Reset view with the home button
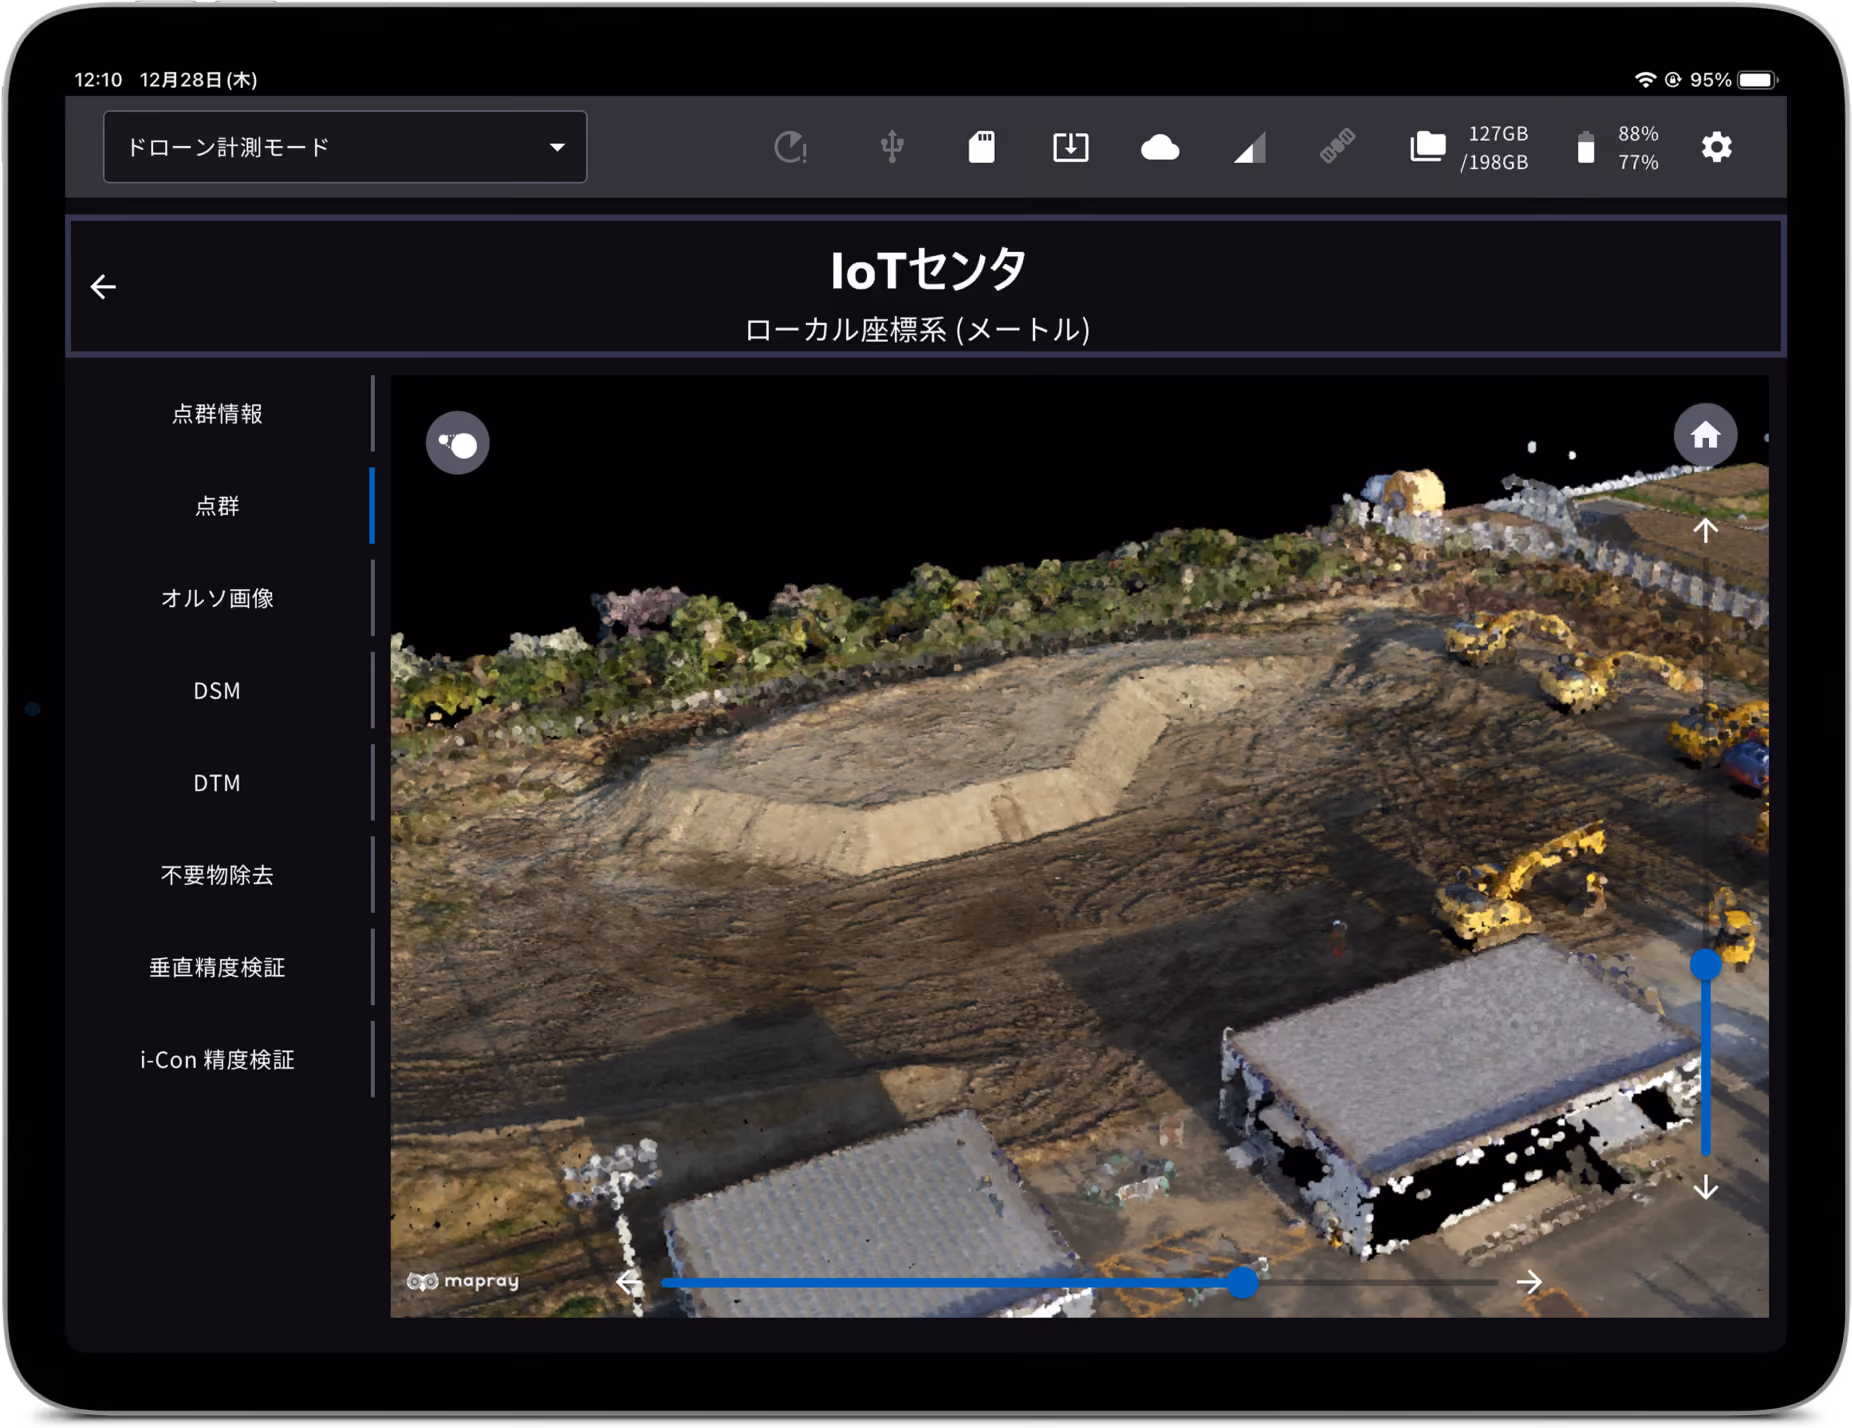The image size is (1852, 1428). [1705, 435]
